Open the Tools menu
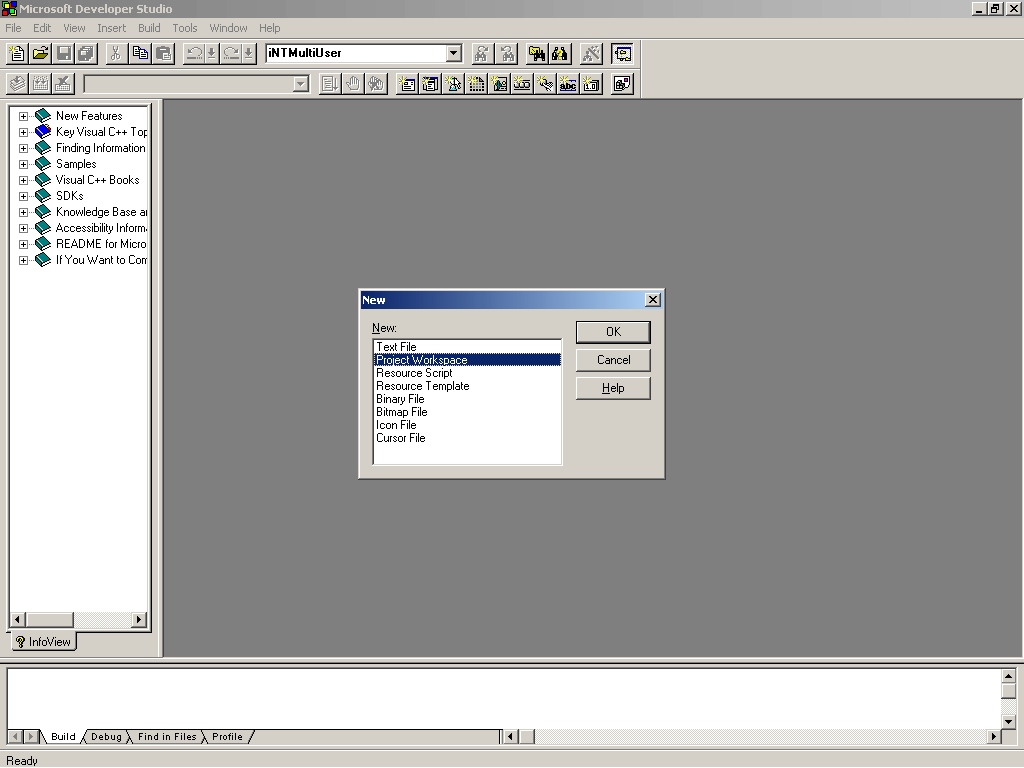Screen dimensions: 1024x768 185,28
